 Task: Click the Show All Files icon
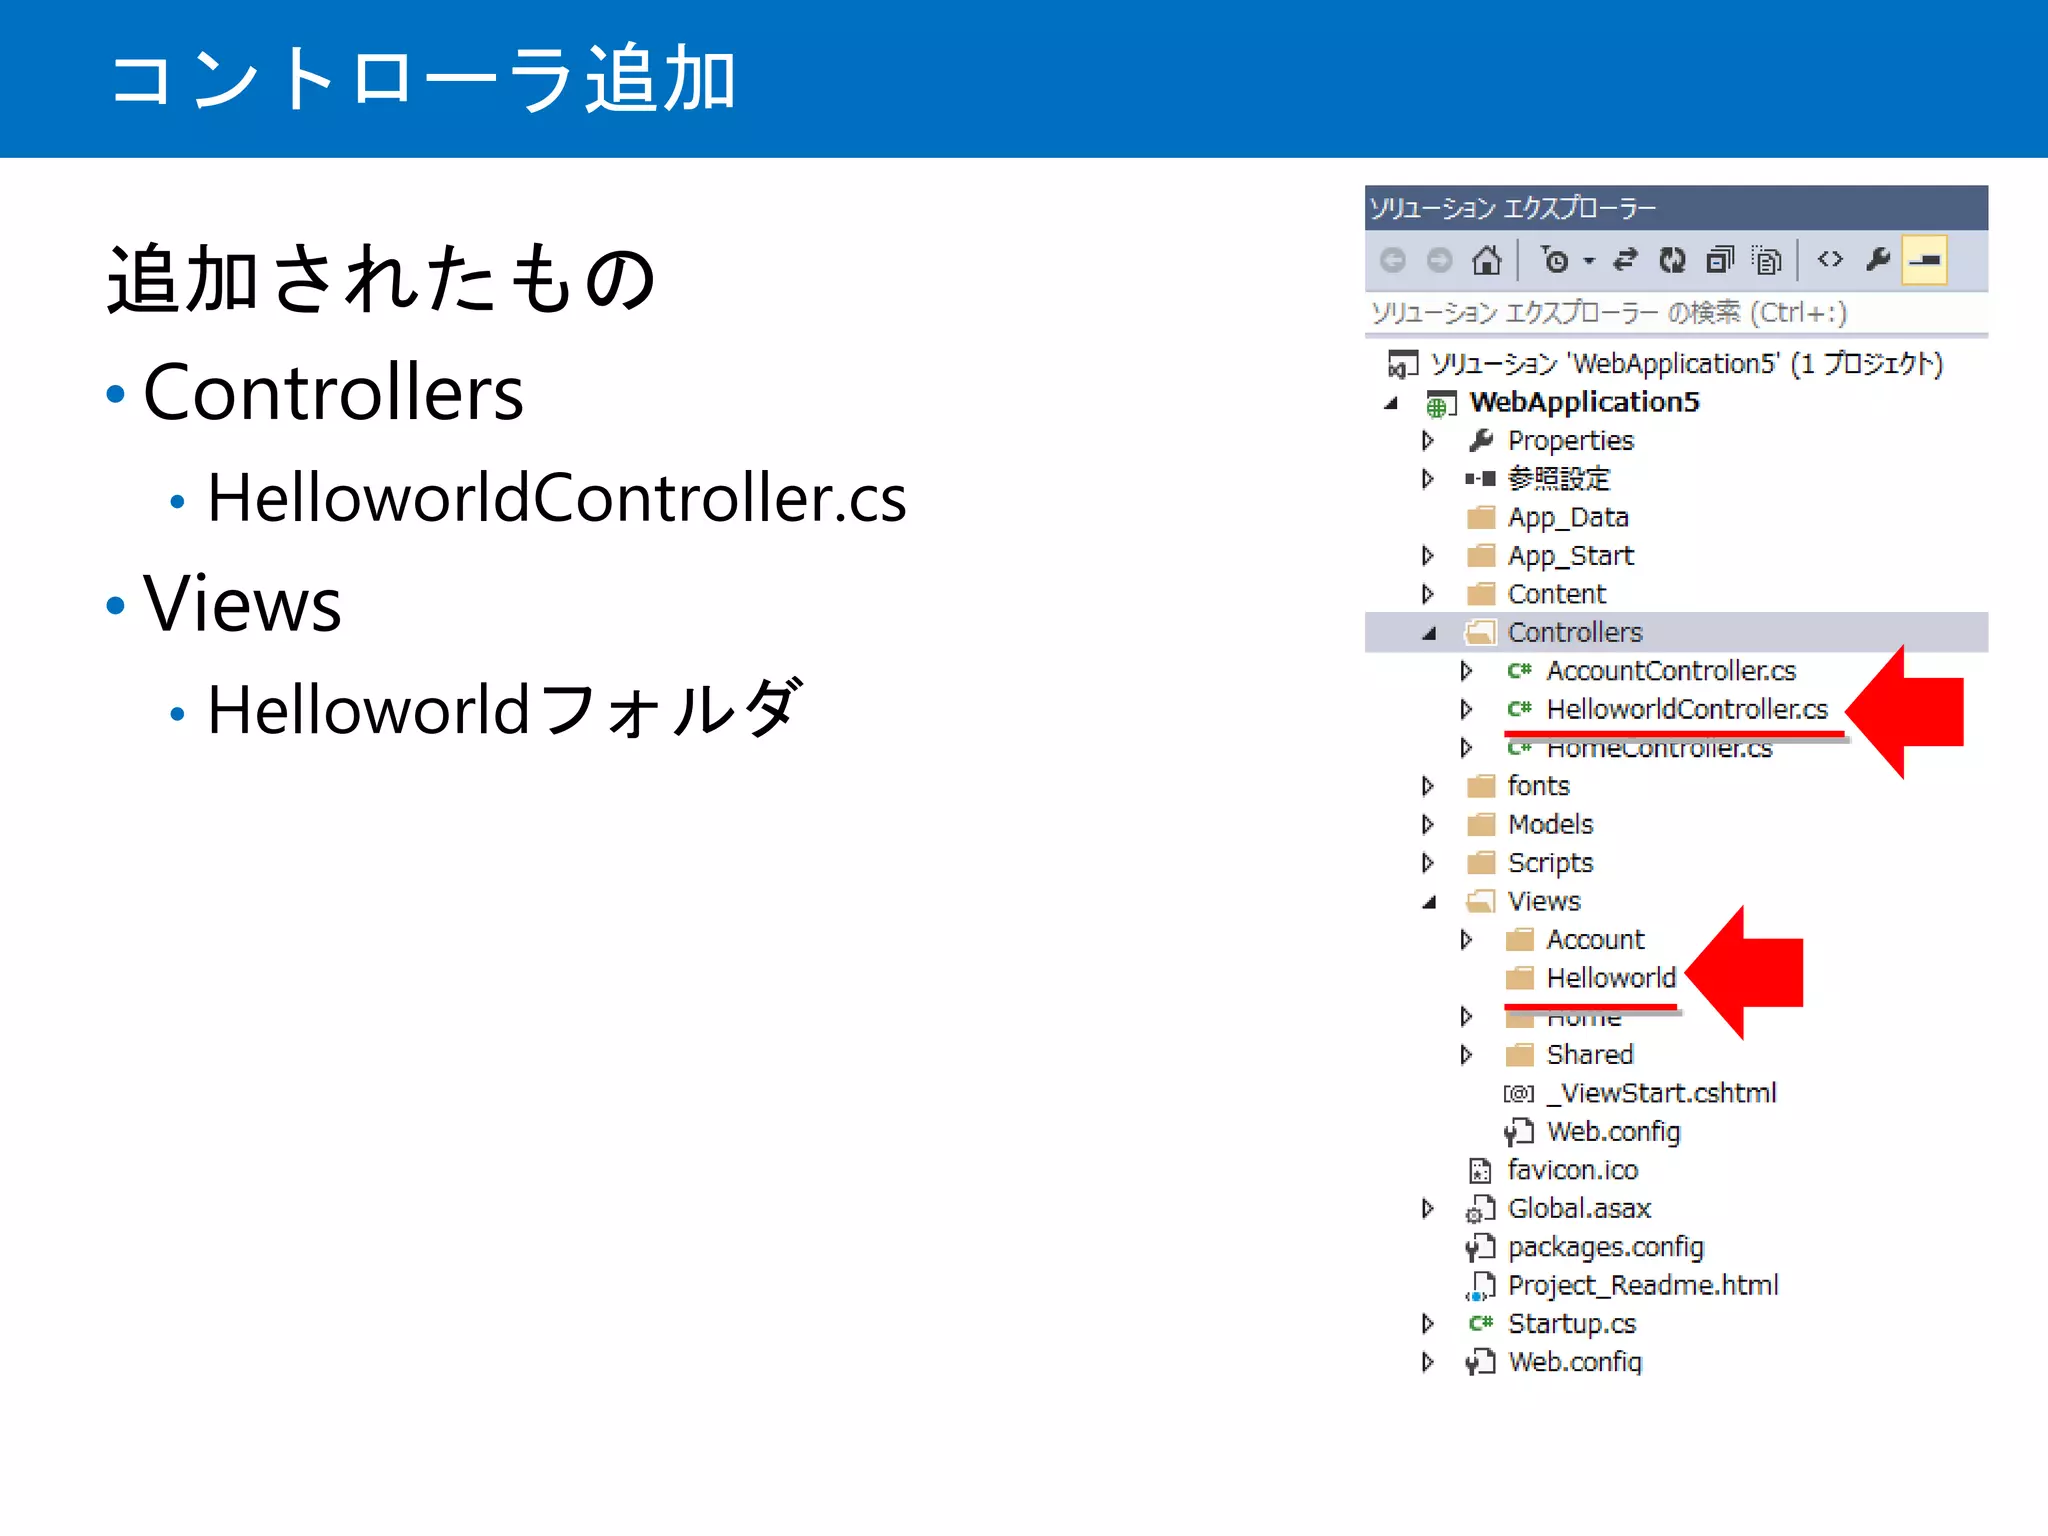1767,260
